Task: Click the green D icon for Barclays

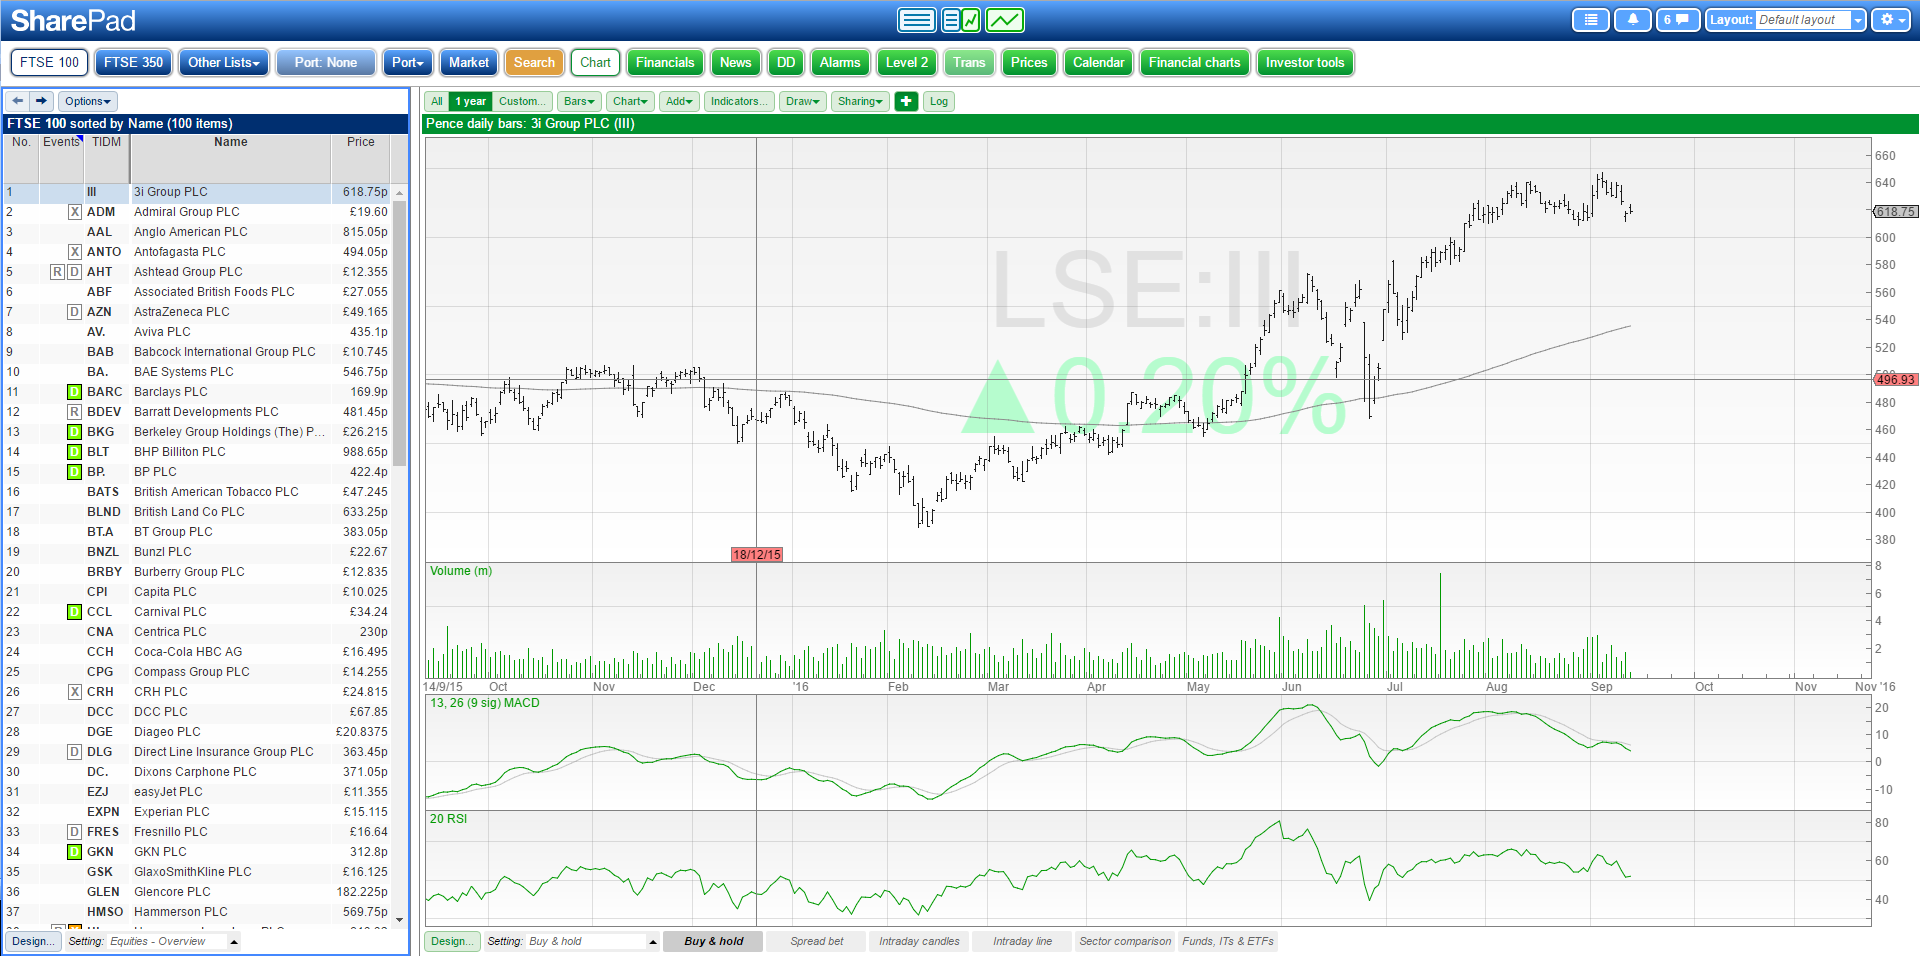Action: [74, 392]
